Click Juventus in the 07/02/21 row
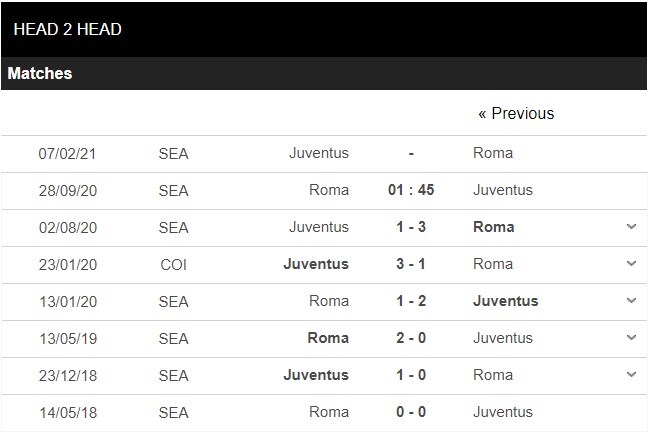The width and height of the screenshot is (652, 435). (319, 153)
